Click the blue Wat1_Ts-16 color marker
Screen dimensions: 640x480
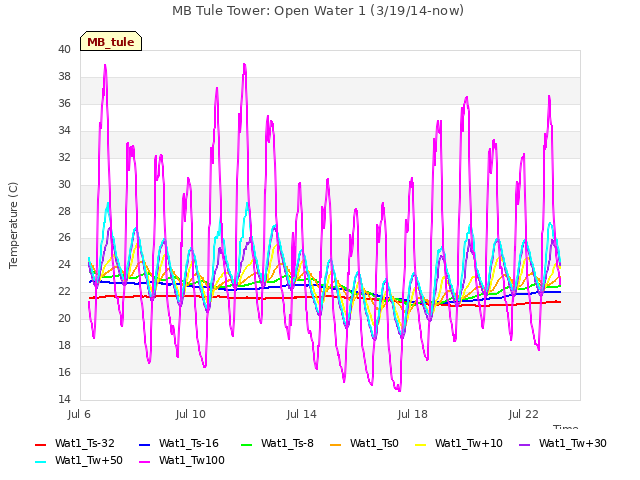point(144,444)
